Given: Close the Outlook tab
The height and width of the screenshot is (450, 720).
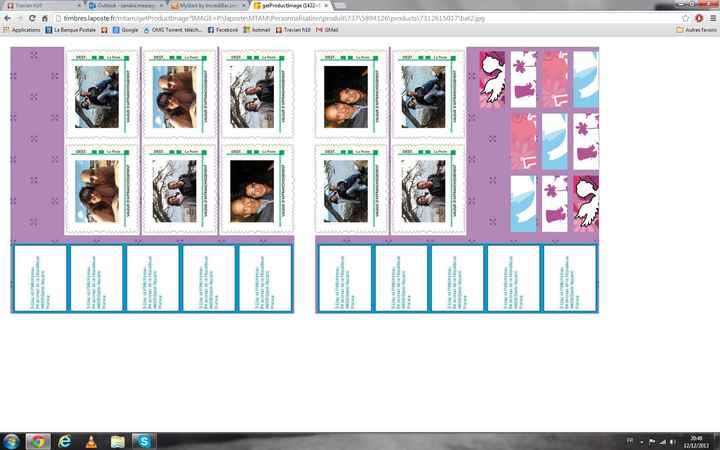Looking at the screenshot, I should click(x=161, y=6).
